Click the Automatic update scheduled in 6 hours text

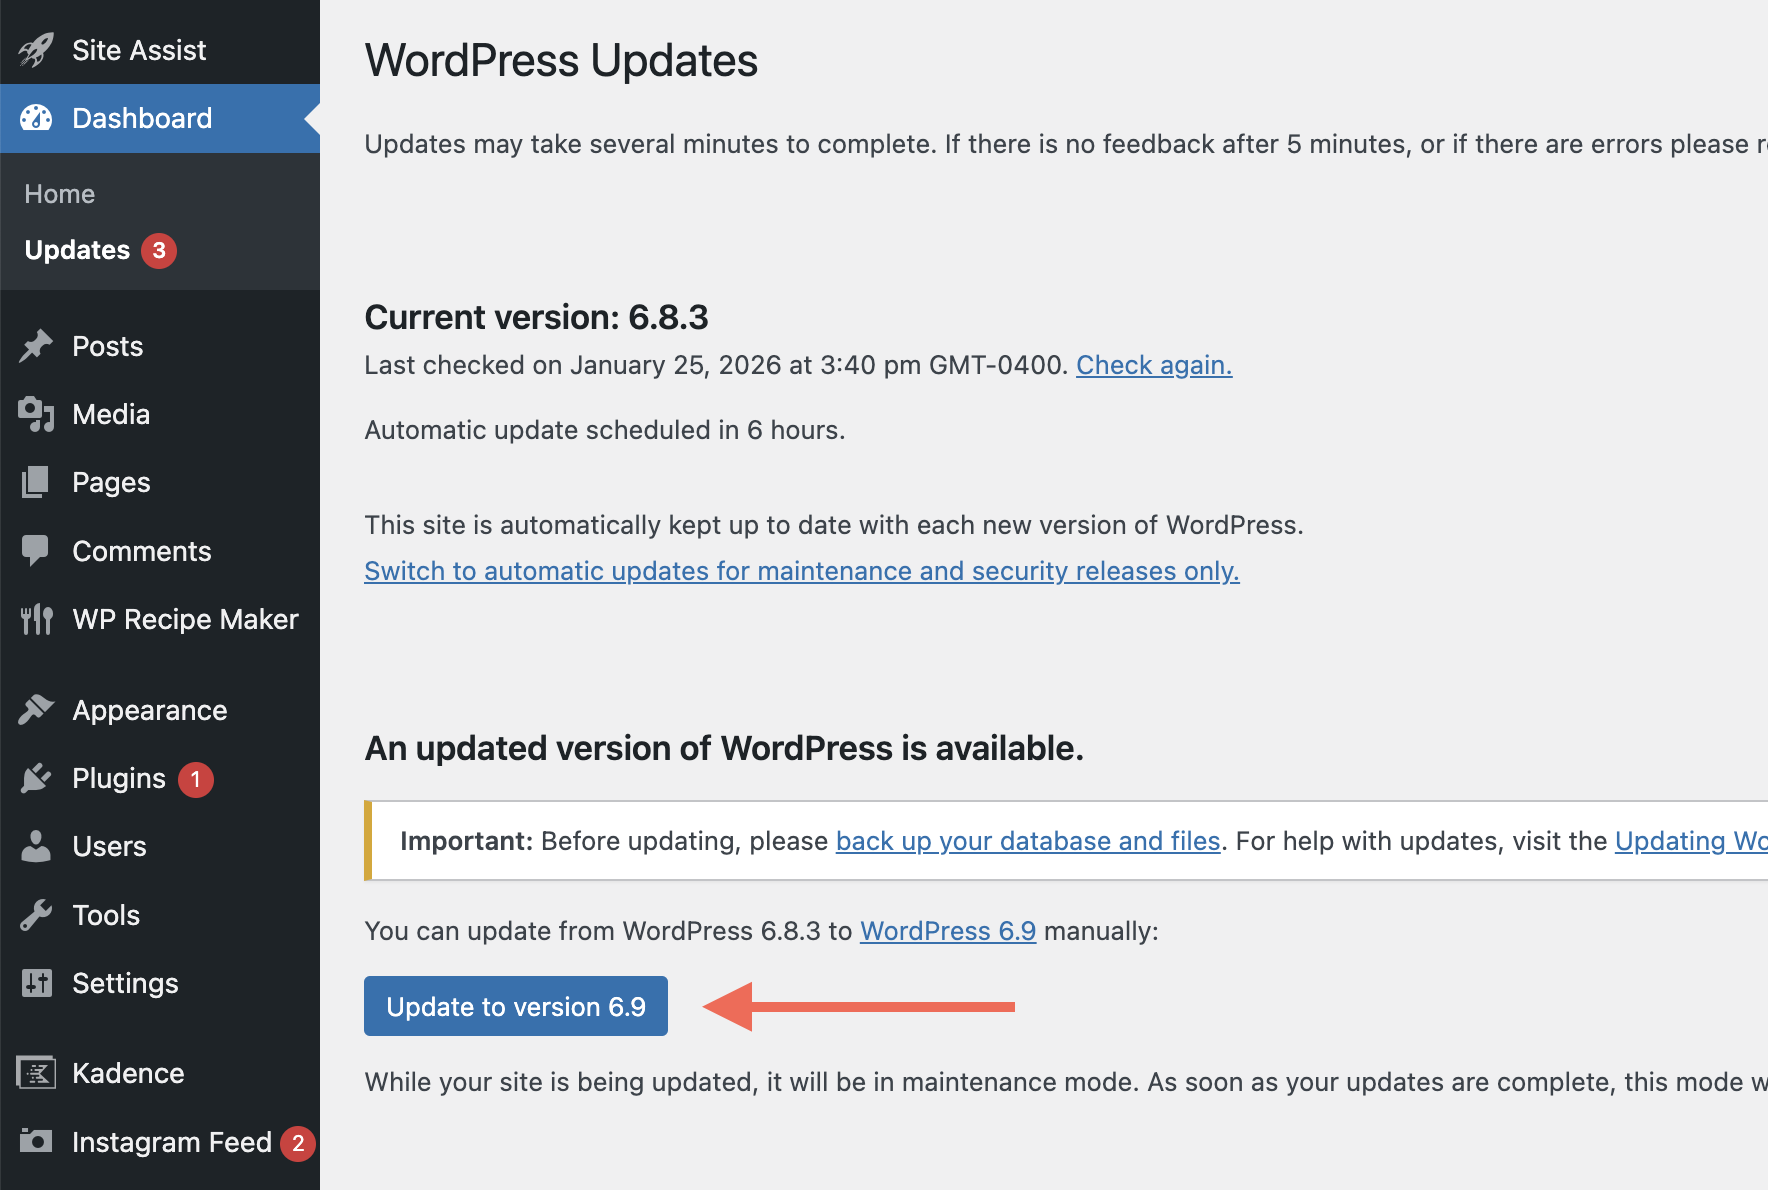pos(605,430)
